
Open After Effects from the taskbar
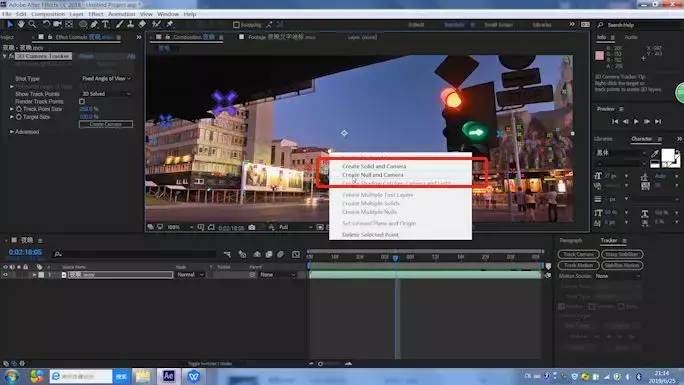pos(168,376)
